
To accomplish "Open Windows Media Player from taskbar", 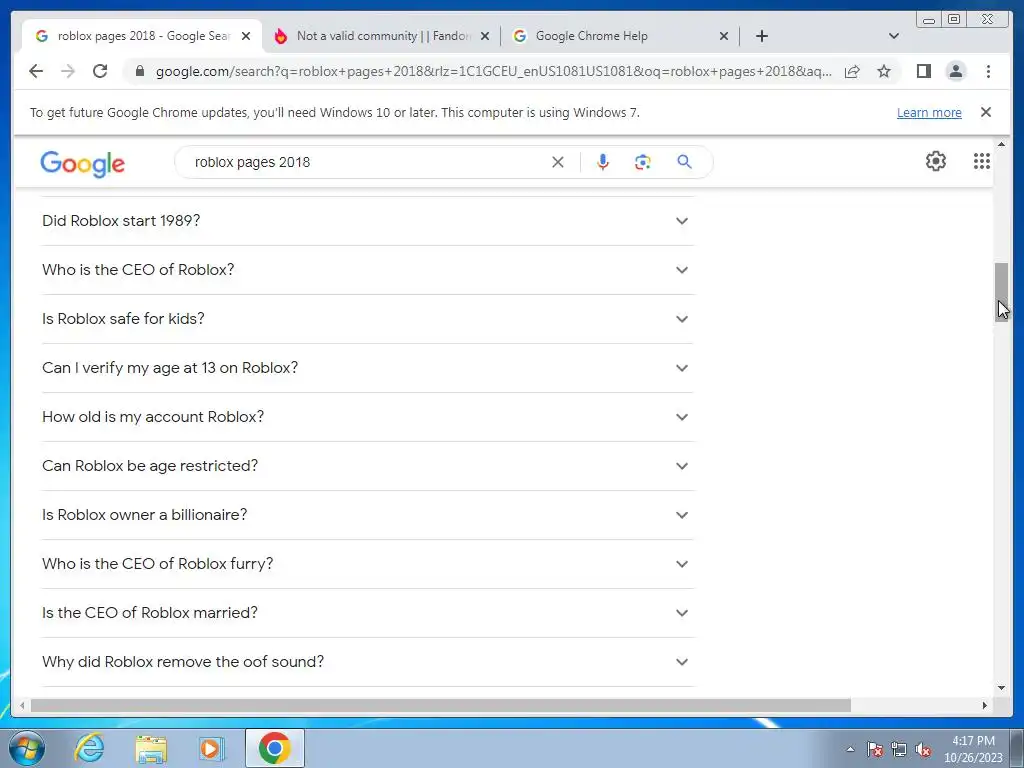I will pos(212,748).
